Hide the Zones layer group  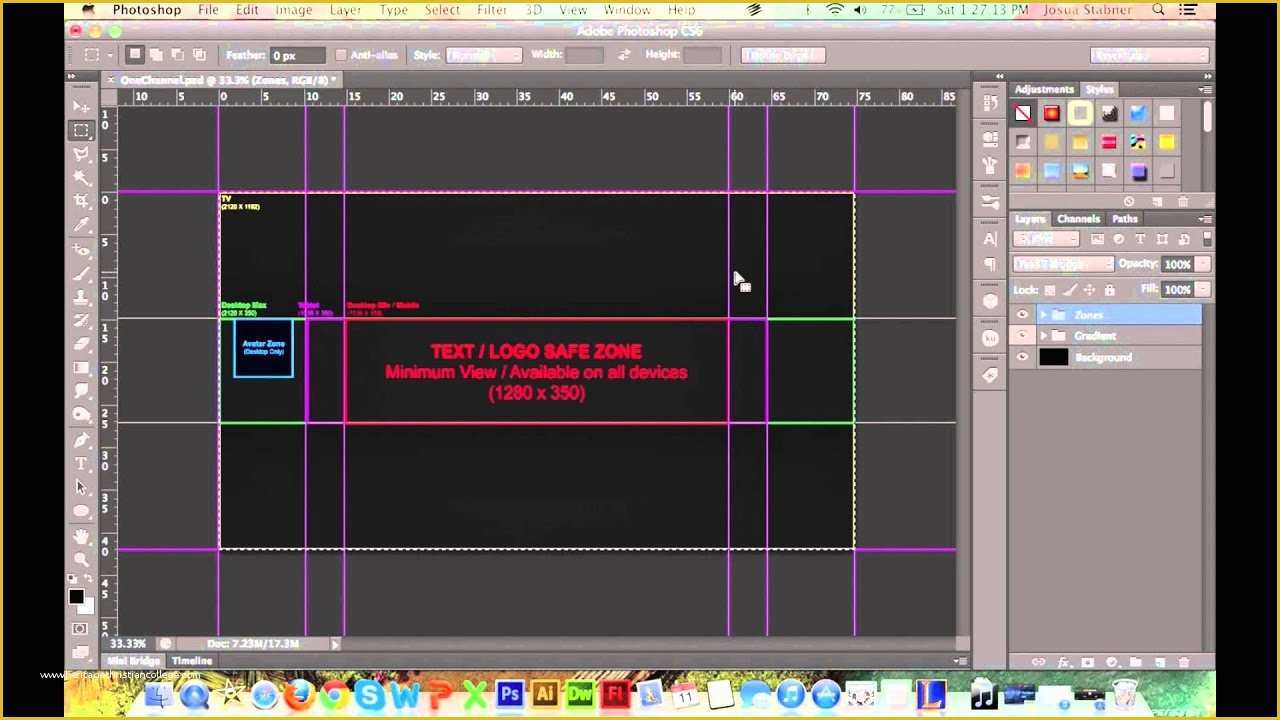1022,315
